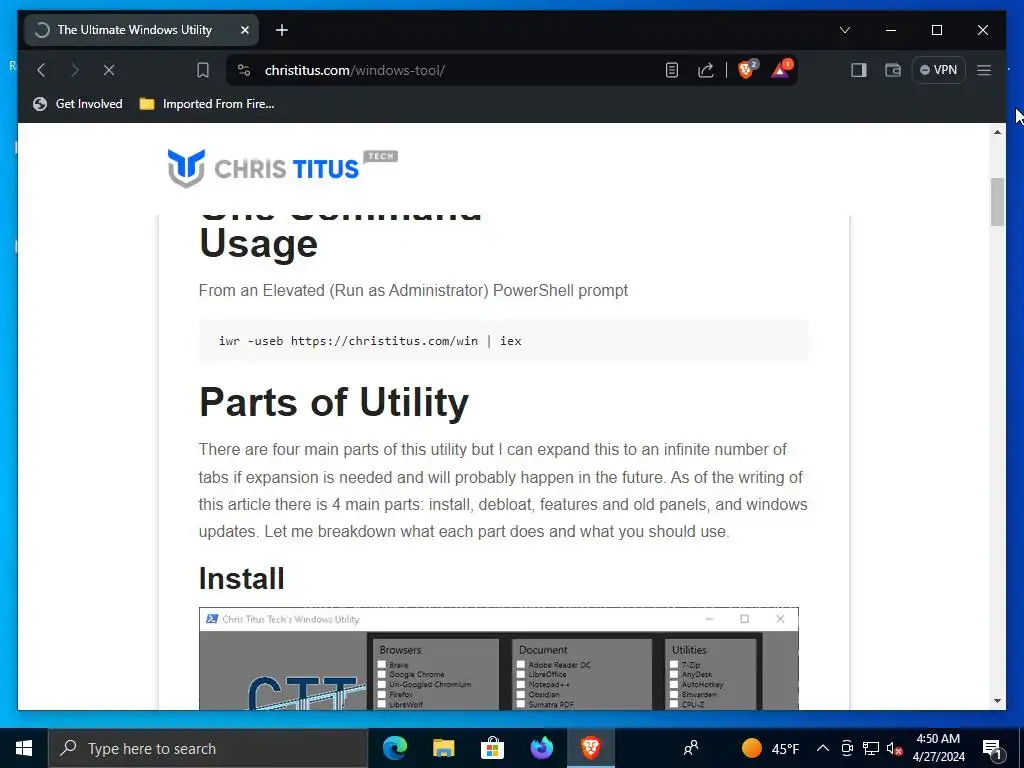Open muted volume tray icon
Image resolution: width=1024 pixels, height=768 pixels.
click(895, 748)
